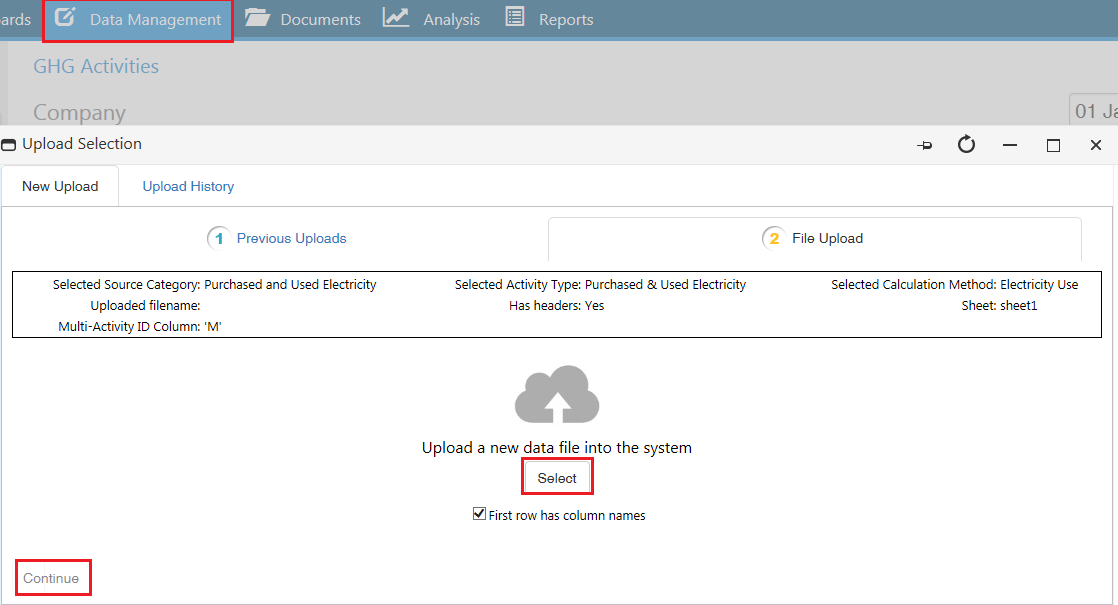Click the Upload Selection window icon
The width and height of the screenshot is (1118, 605).
pos(9,144)
